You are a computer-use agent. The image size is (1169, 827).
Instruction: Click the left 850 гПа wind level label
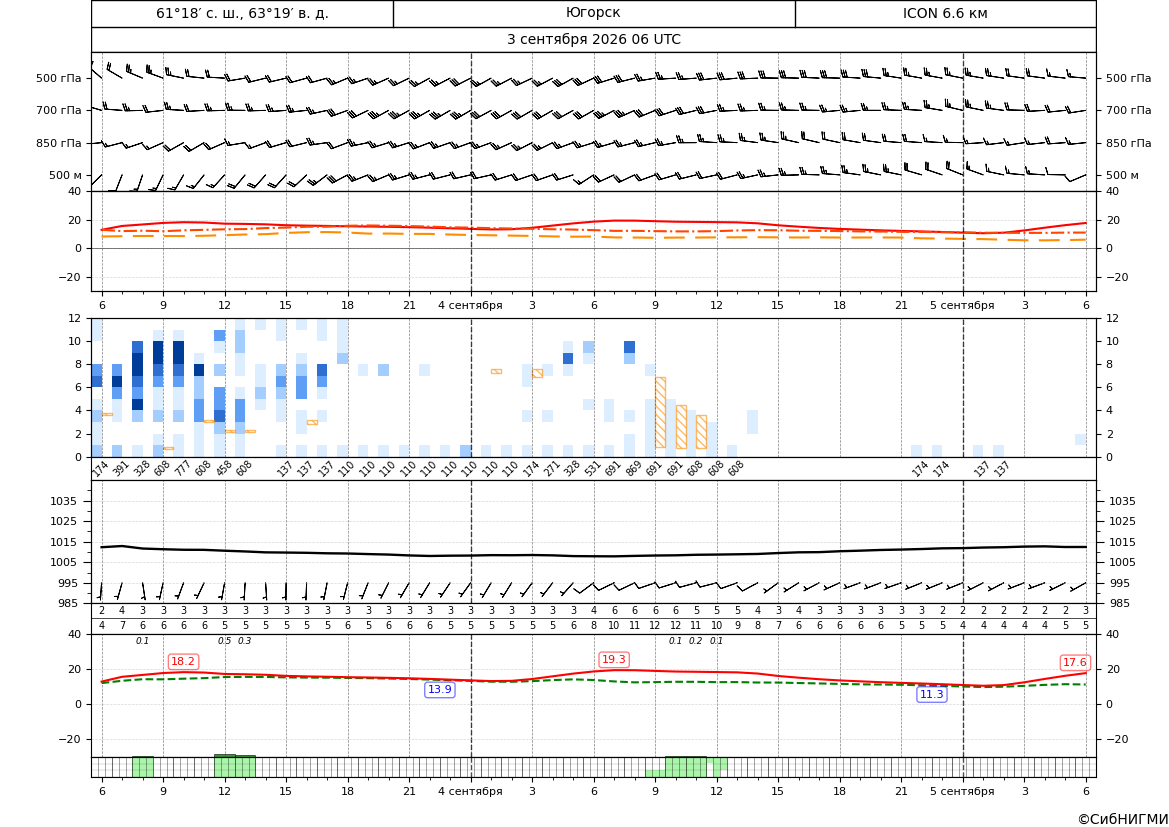tap(58, 143)
